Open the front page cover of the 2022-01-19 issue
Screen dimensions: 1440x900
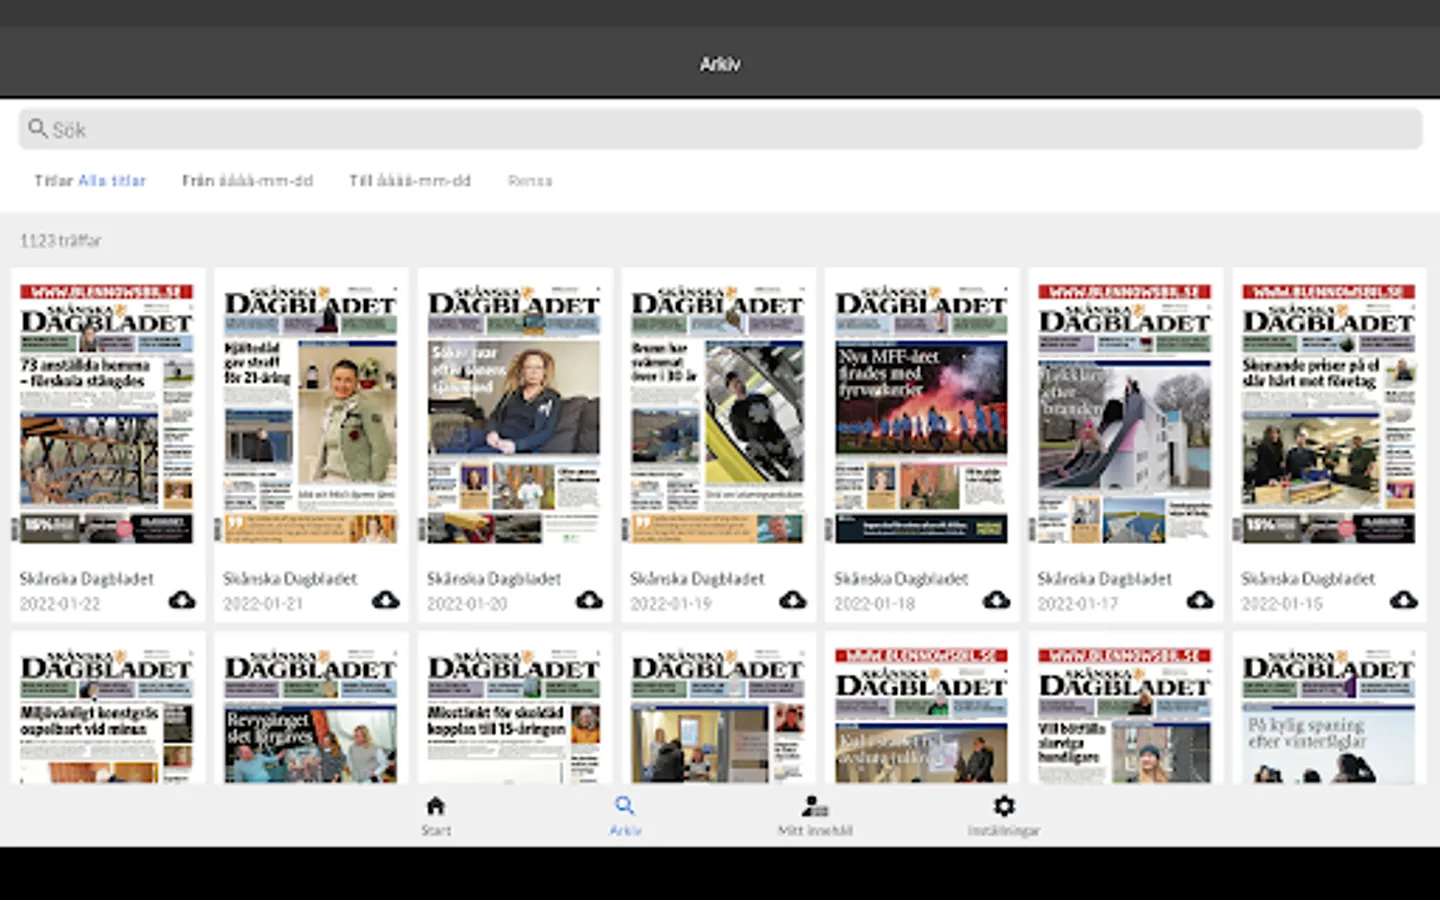click(718, 413)
